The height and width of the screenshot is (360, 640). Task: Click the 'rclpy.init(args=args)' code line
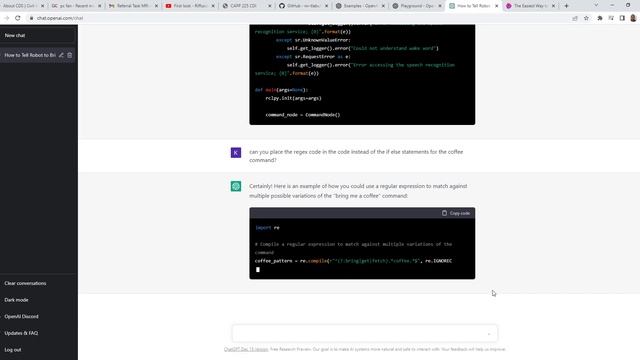(x=293, y=98)
